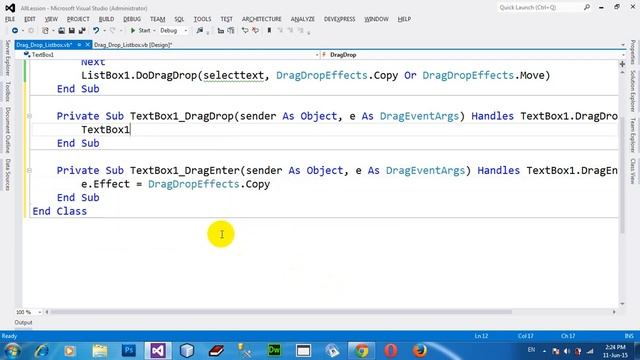The image size is (640, 360).
Task: Click the volume icon in system tray
Action: pyautogui.click(x=567, y=351)
